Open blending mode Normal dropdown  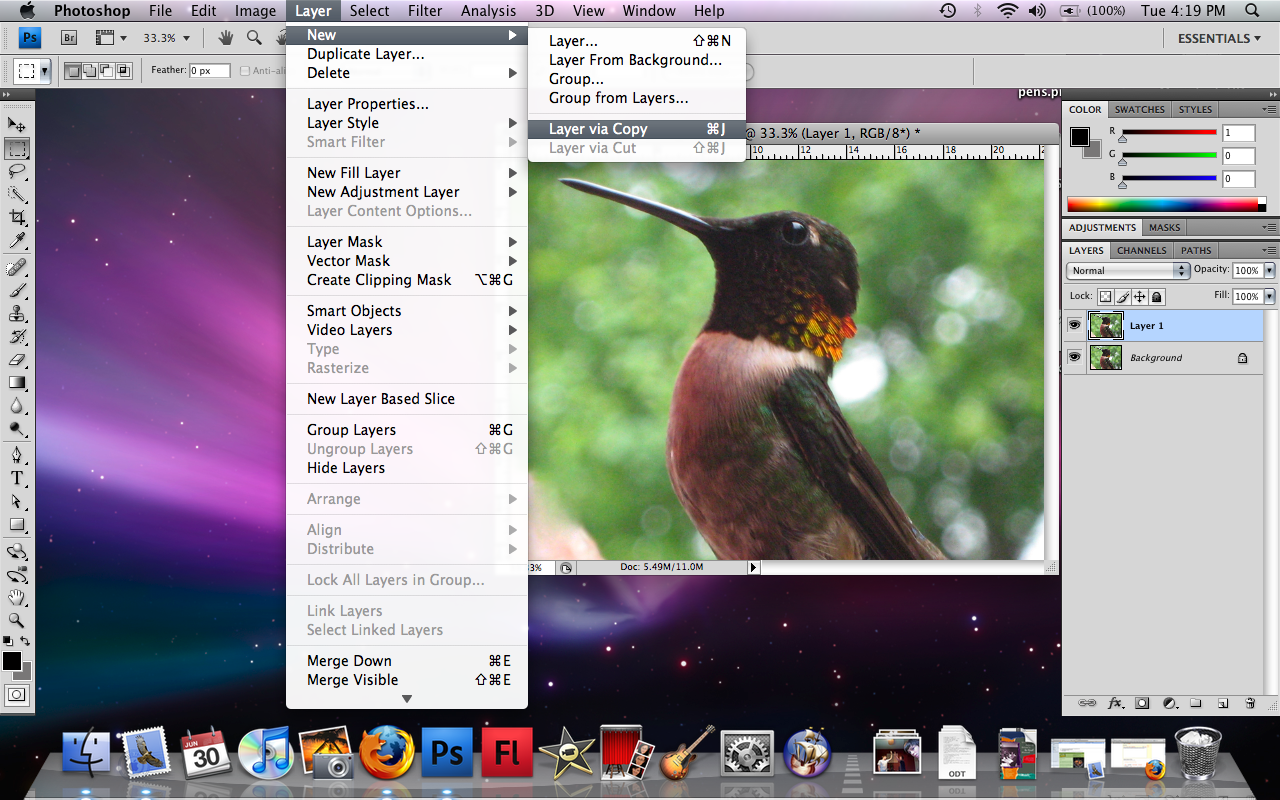pos(1128,271)
